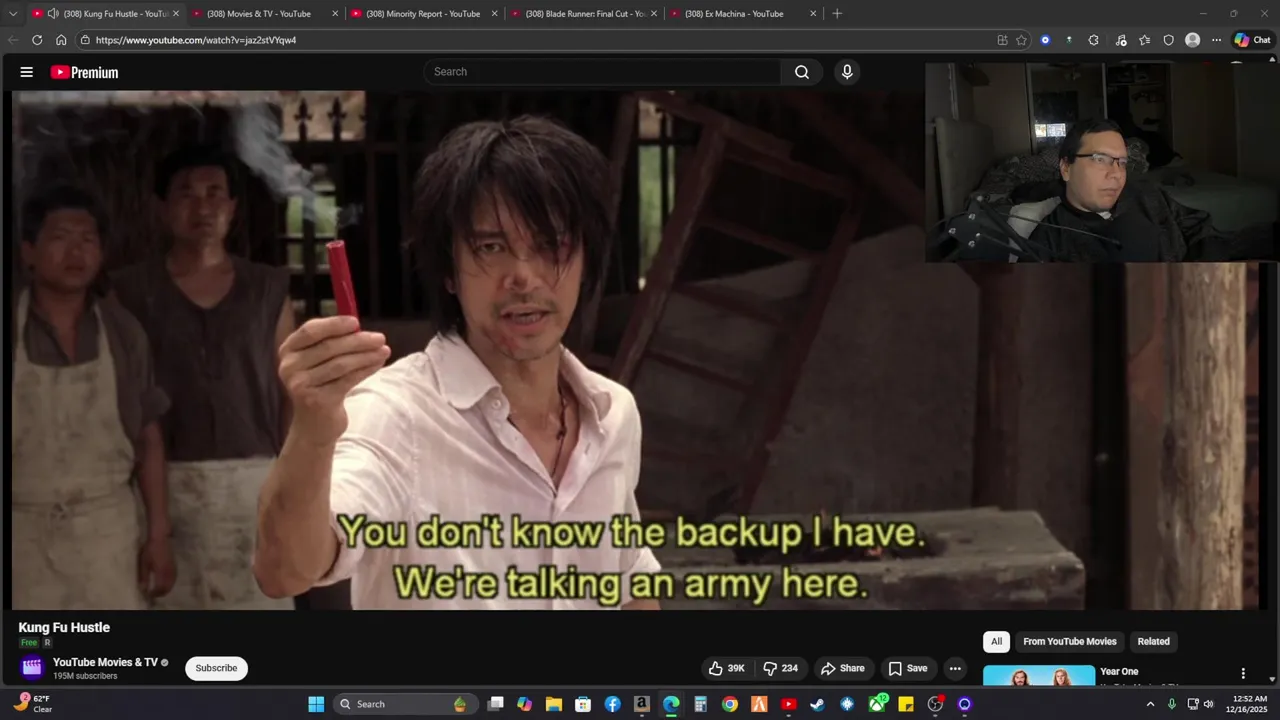Screen dimensions: 1280x720
Task: Select the All filter chip
Action: tap(996, 641)
